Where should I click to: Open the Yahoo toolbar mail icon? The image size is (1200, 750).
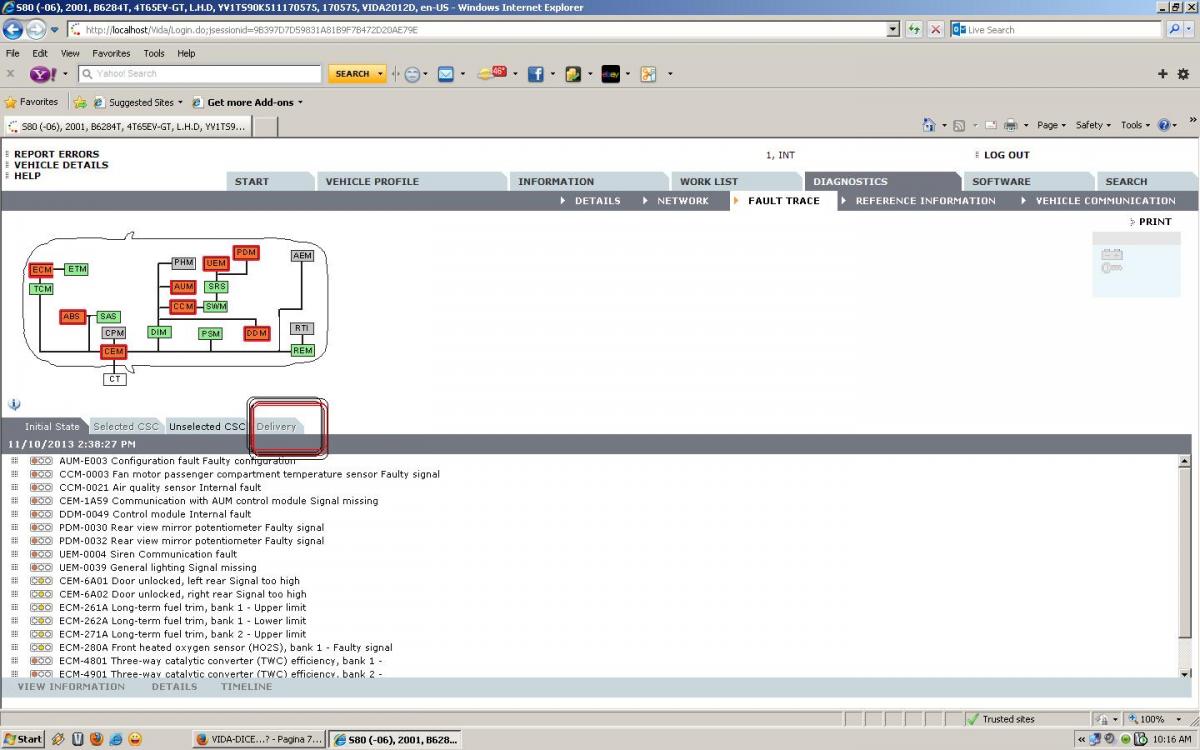(x=446, y=74)
